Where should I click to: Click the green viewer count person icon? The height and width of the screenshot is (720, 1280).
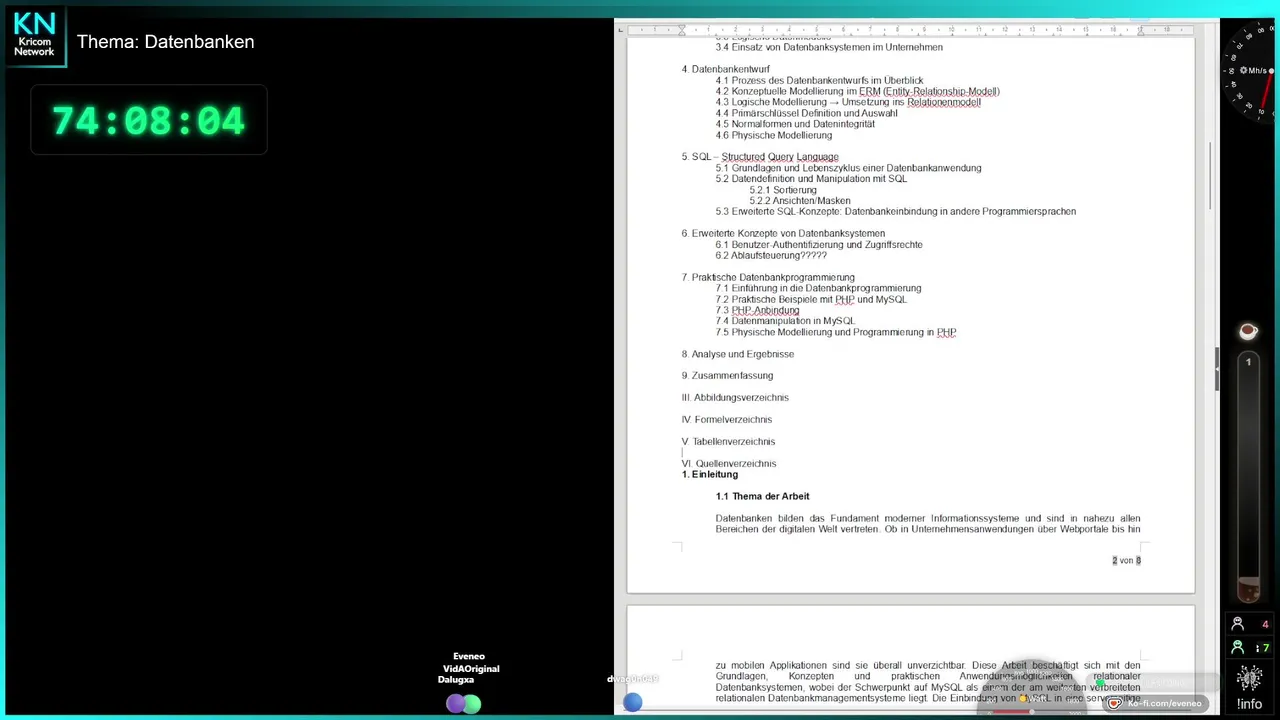pyautogui.click(x=1237, y=648)
